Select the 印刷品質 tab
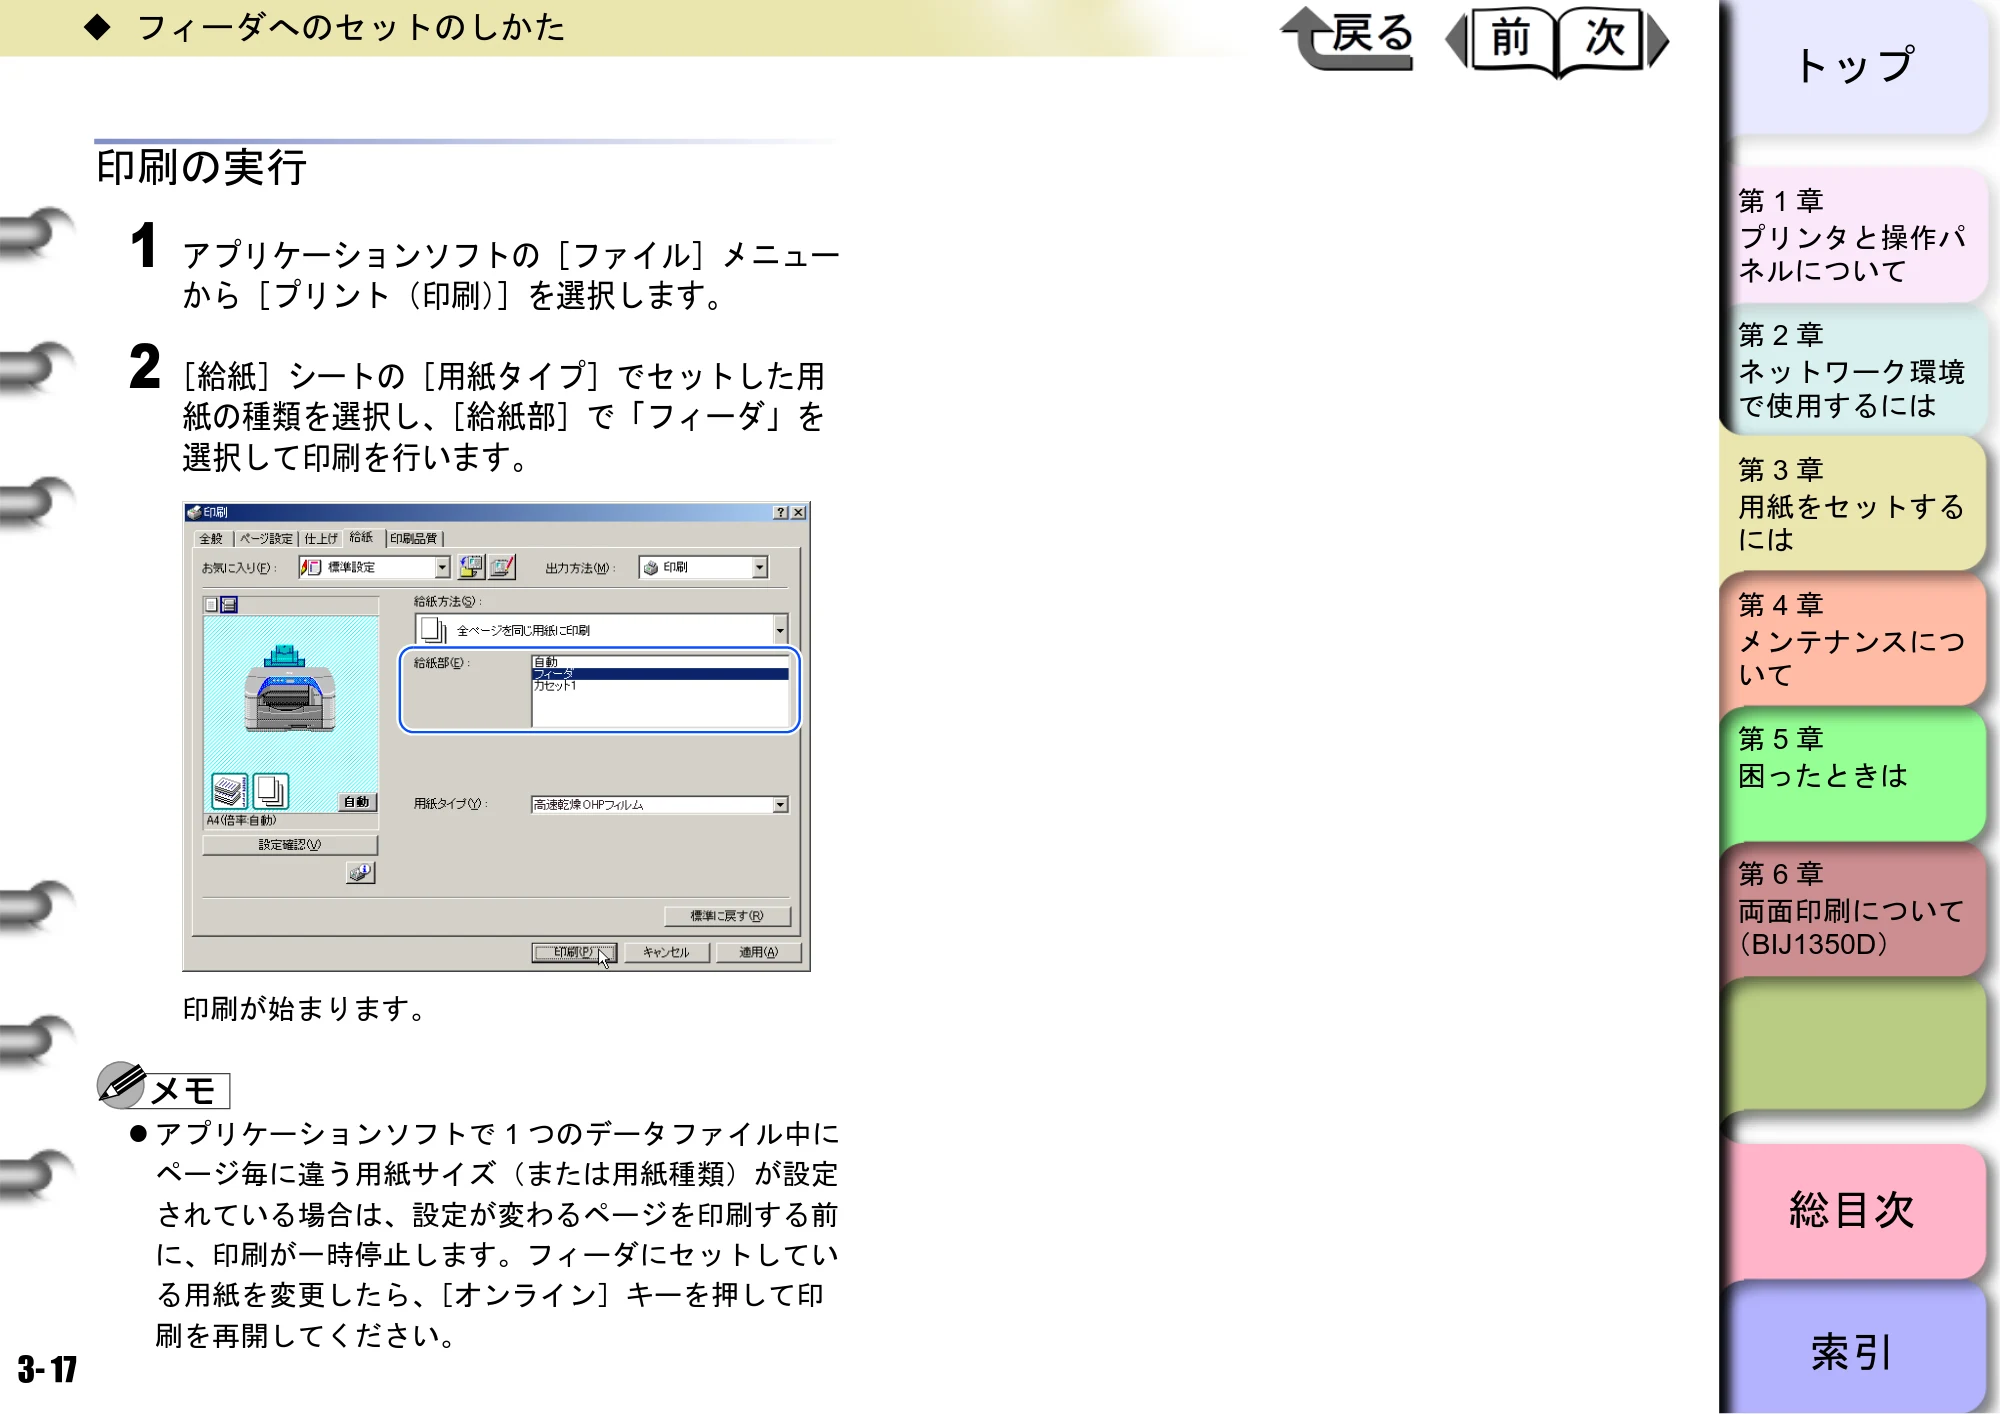This screenshot has height=1414, width=2000. 414,538
